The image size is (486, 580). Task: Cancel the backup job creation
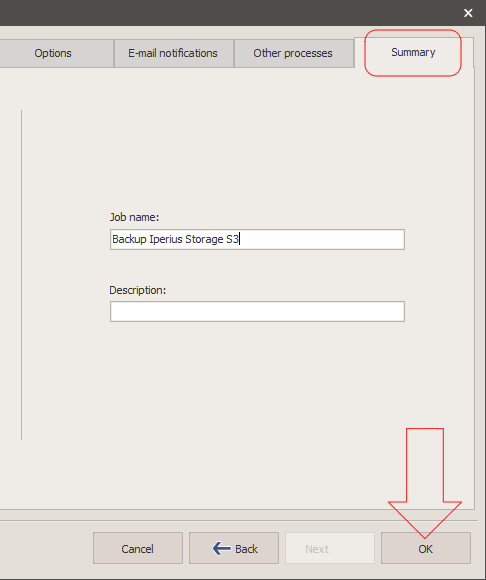pyautogui.click(x=138, y=548)
